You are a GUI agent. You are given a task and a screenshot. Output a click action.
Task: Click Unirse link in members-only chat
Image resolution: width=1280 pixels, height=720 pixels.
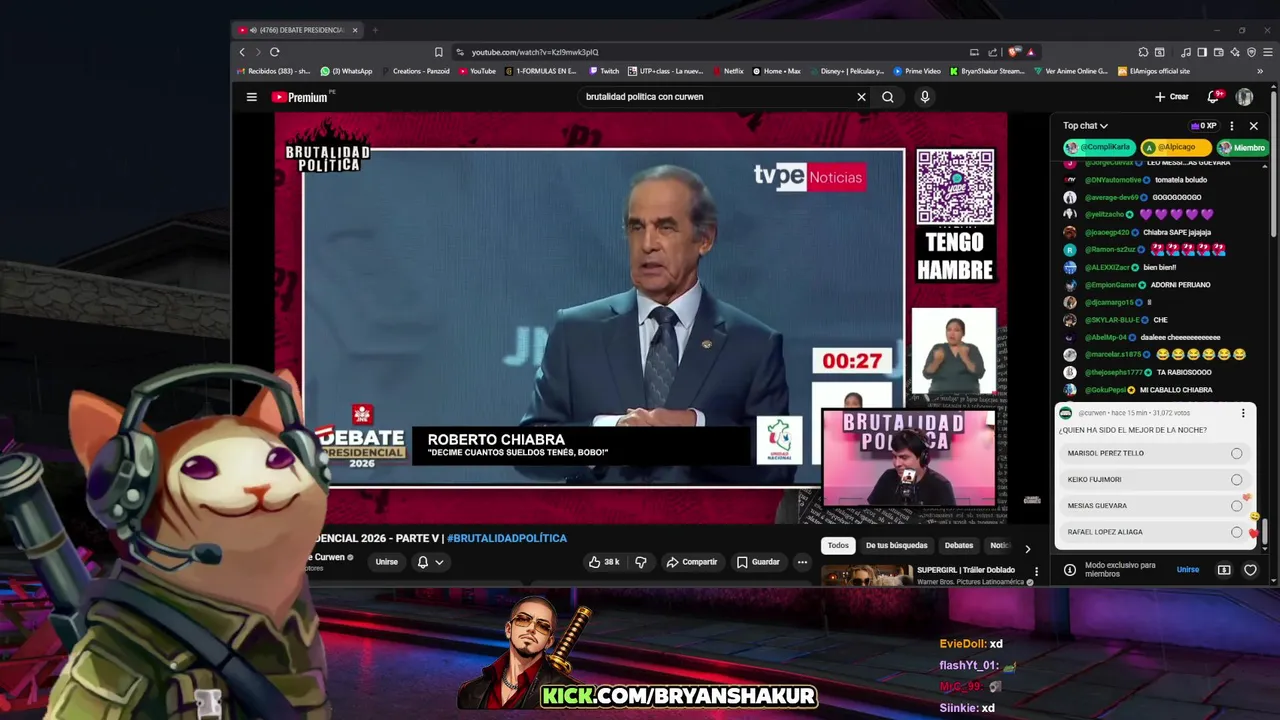click(1188, 570)
